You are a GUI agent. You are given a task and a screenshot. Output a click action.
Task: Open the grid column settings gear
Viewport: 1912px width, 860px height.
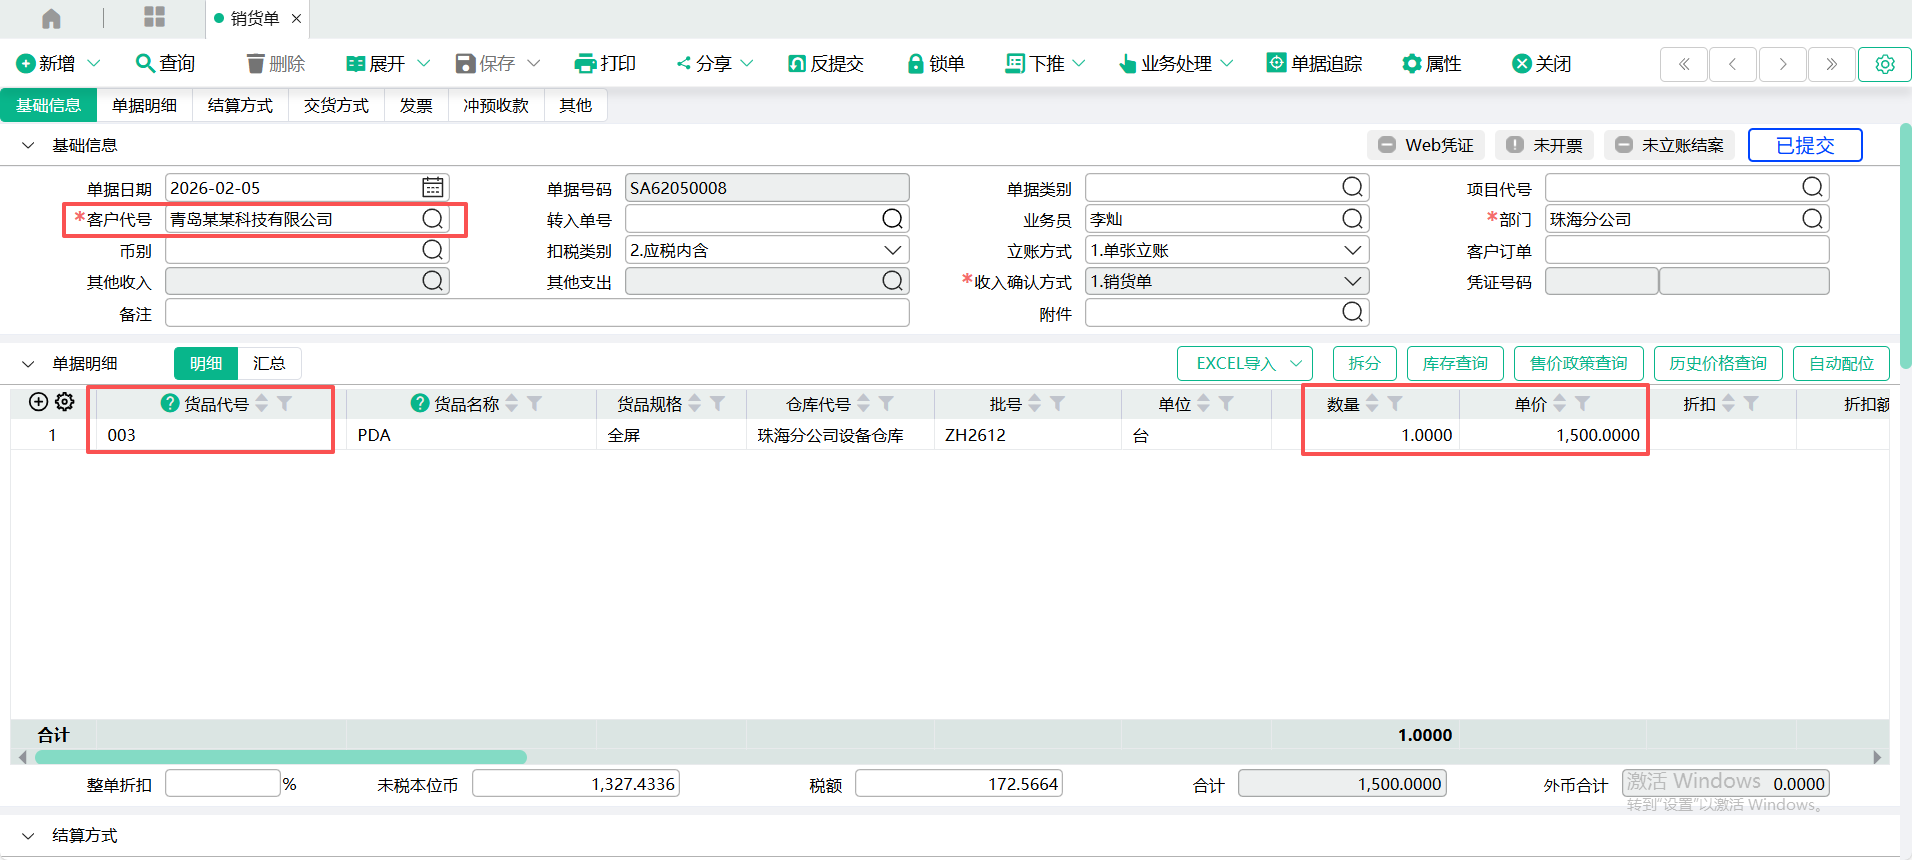[x=65, y=402]
